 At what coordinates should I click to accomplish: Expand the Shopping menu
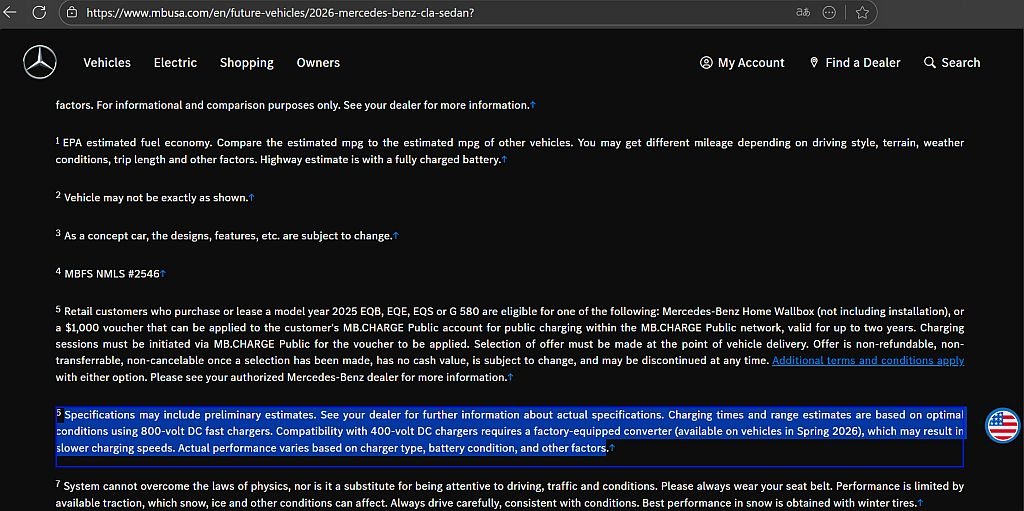[246, 63]
